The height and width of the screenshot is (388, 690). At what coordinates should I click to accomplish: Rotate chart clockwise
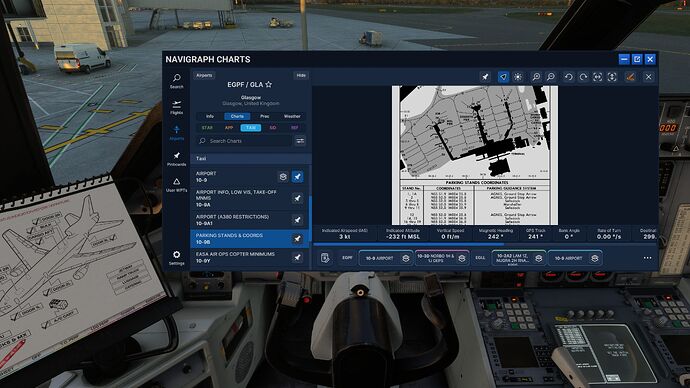coord(583,77)
